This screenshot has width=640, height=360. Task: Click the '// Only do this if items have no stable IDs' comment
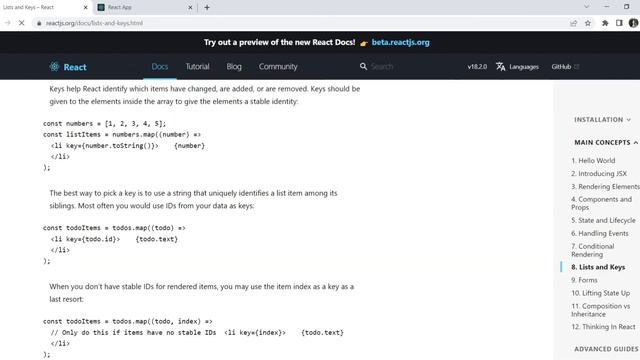point(133,332)
